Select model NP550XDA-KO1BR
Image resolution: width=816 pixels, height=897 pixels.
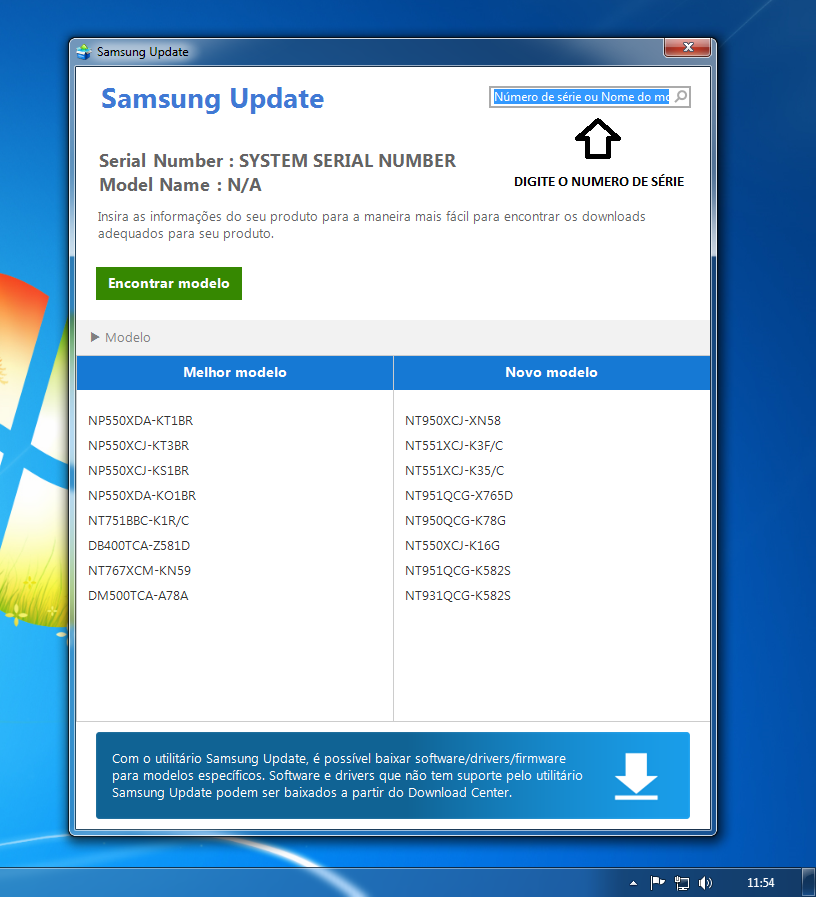point(142,495)
